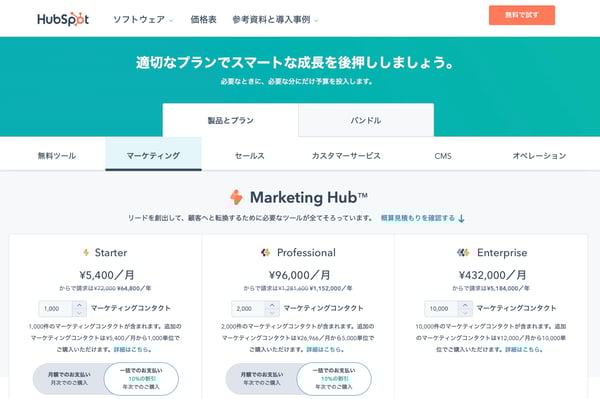The width and height of the screenshot is (600, 399).
Task: Click the Marketing Hub heading
Action: pos(309,197)
